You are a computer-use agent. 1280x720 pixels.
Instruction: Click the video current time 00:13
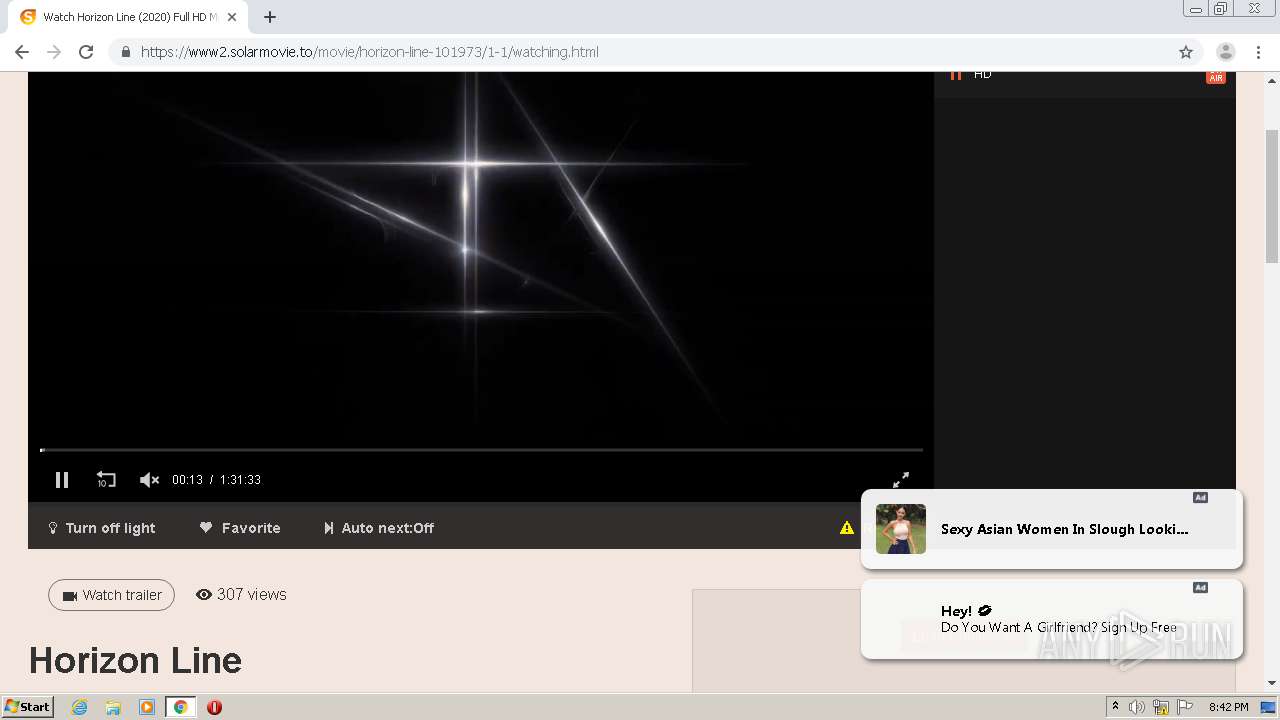pyautogui.click(x=187, y=480)
